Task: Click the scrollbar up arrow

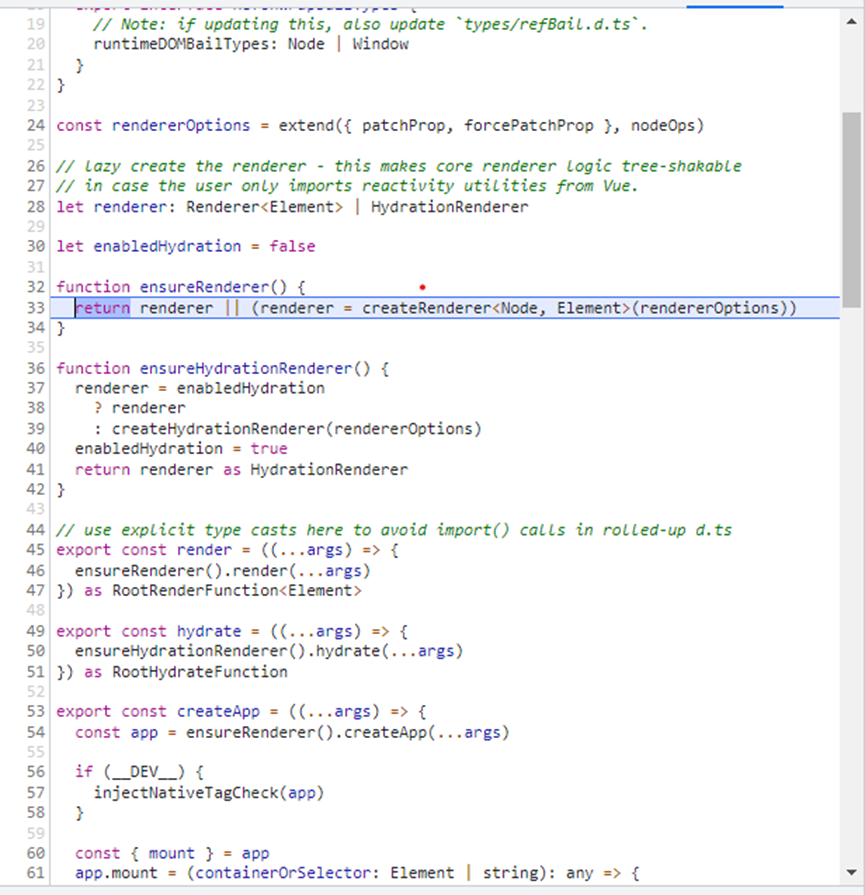Action: coord(851,22)
